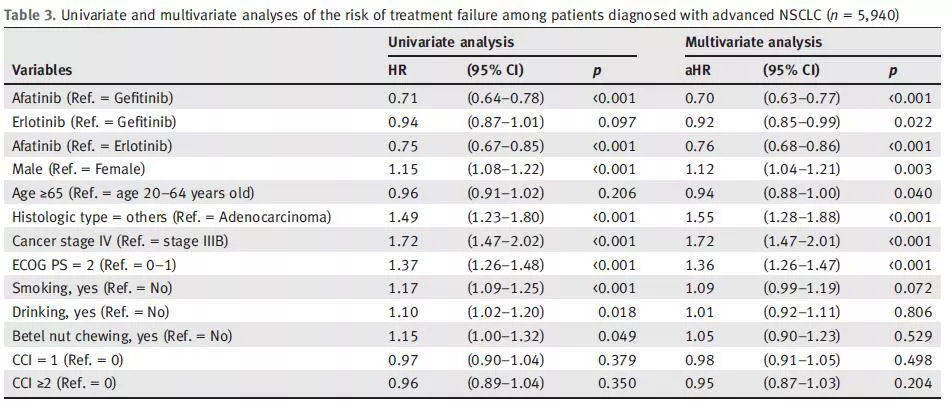Select the Cancer stage IV row label
The image size is (952, 404).
coord(118,240)
